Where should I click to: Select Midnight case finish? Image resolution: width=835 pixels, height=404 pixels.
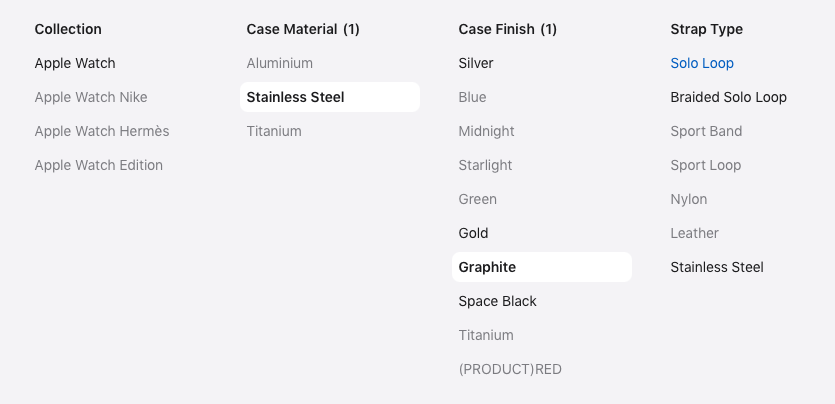pyautogui.click(x=487, y=131)
